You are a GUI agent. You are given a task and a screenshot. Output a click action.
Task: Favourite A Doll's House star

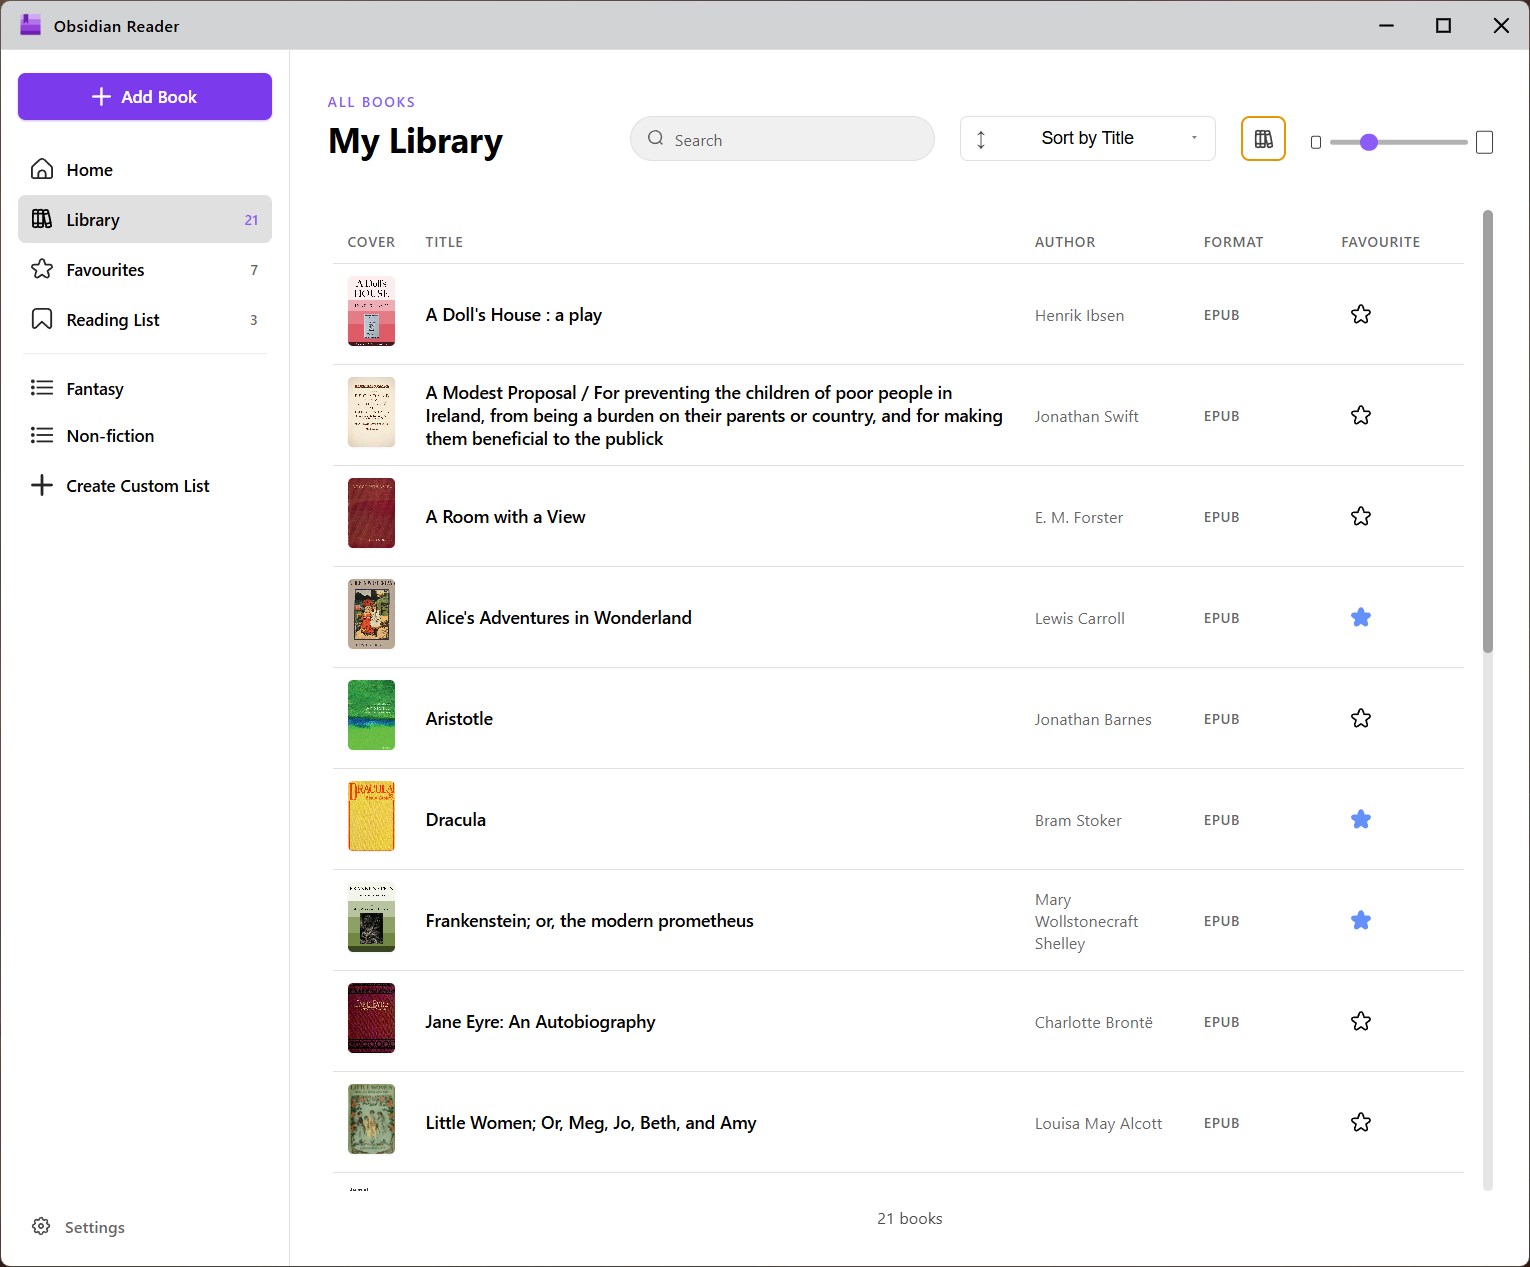(x=1361, y=315)
